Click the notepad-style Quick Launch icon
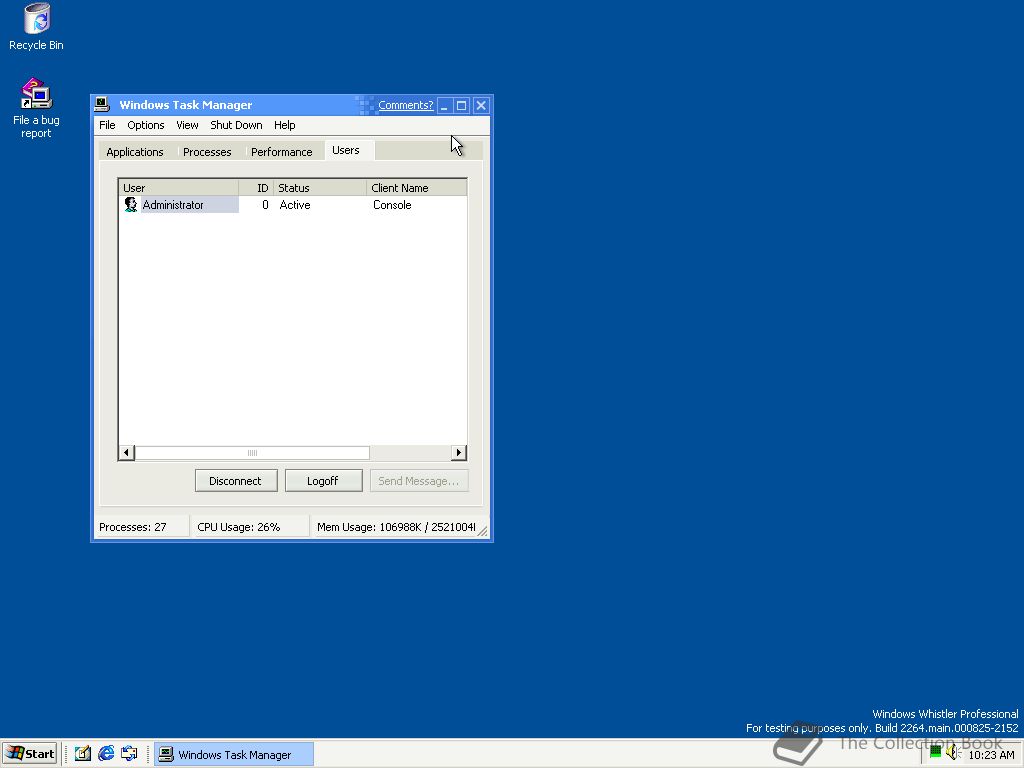The width and height of the screenshot is (1024, 768). click(x=82, y=754)
